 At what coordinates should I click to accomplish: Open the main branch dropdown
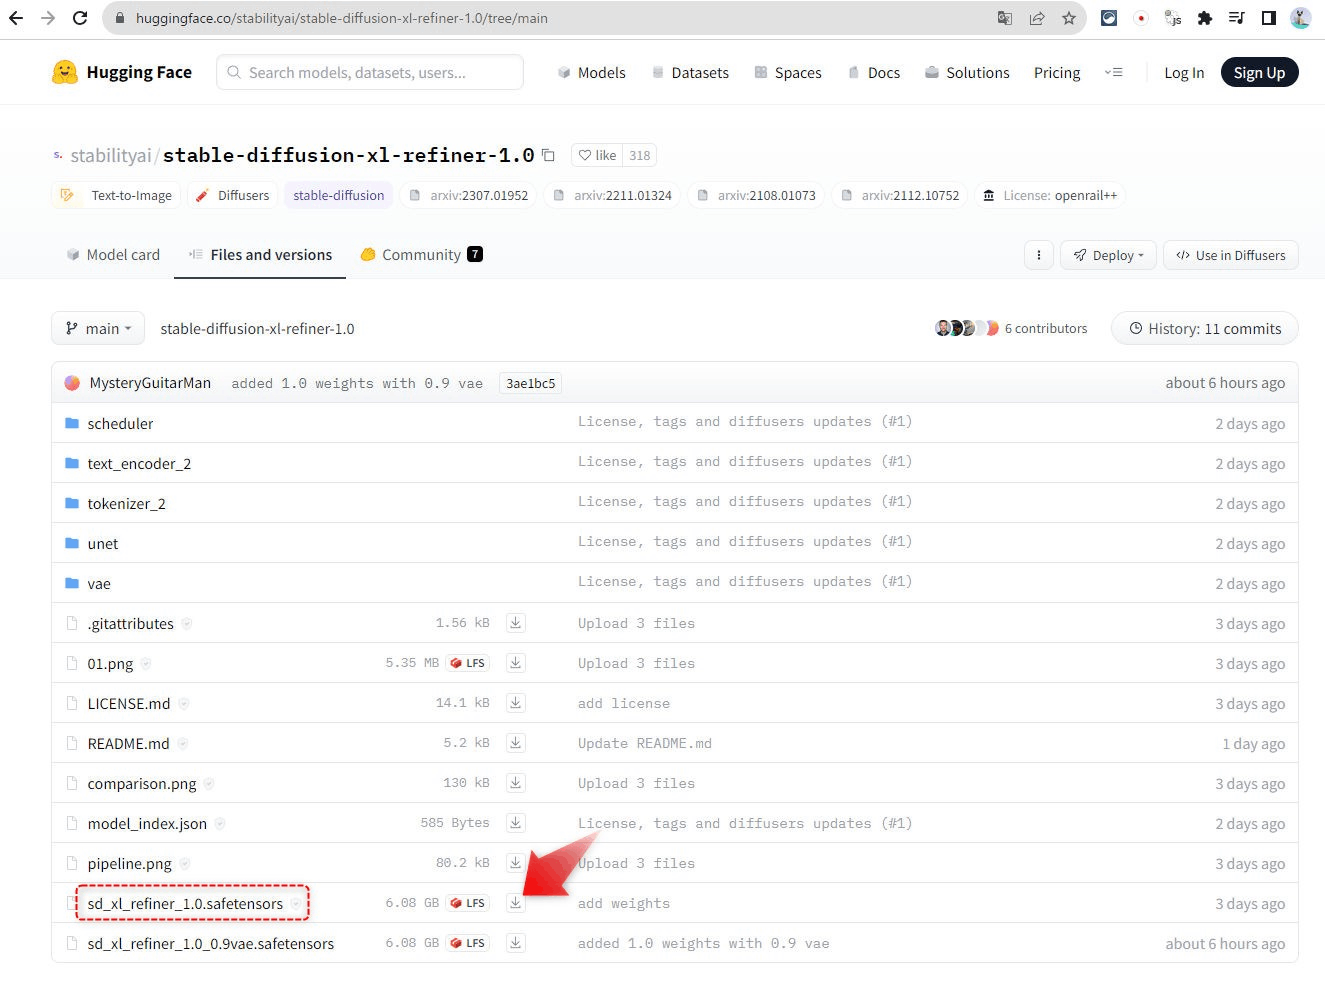(98, 328)
